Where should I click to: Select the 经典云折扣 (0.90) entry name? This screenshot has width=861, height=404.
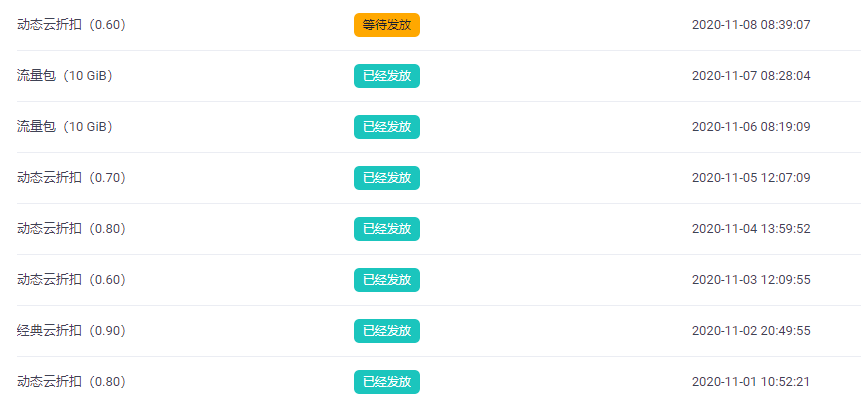pos(72,331)
